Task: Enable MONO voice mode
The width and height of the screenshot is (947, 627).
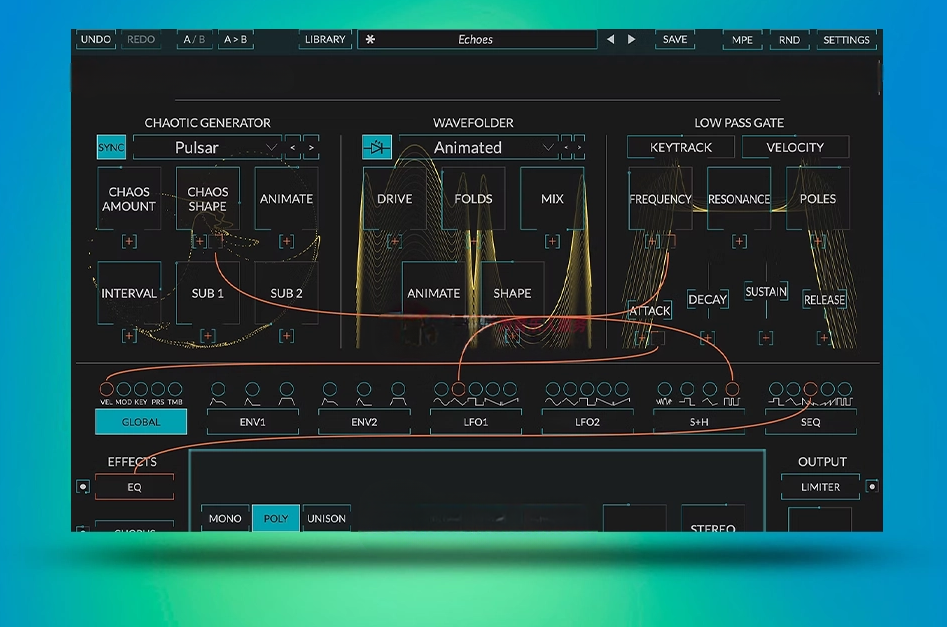Action: click(225, 518)
